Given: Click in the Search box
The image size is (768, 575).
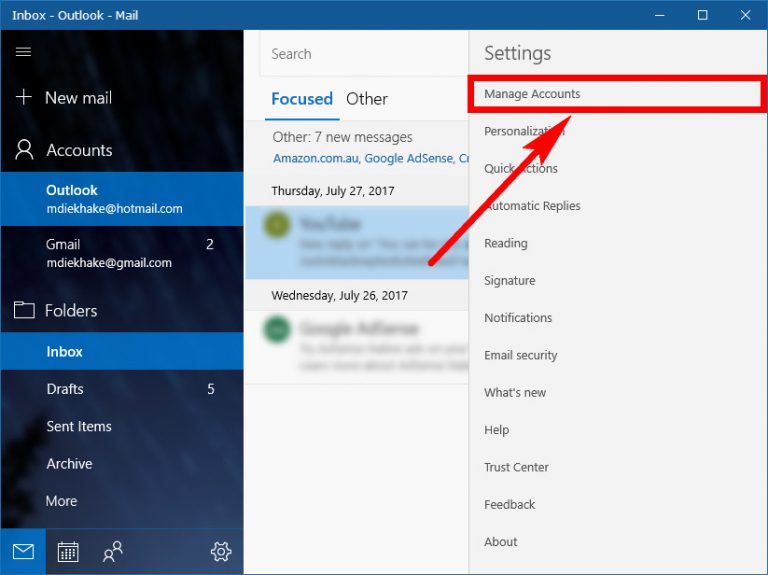Looking at the screenshot, I should [364, 54].
